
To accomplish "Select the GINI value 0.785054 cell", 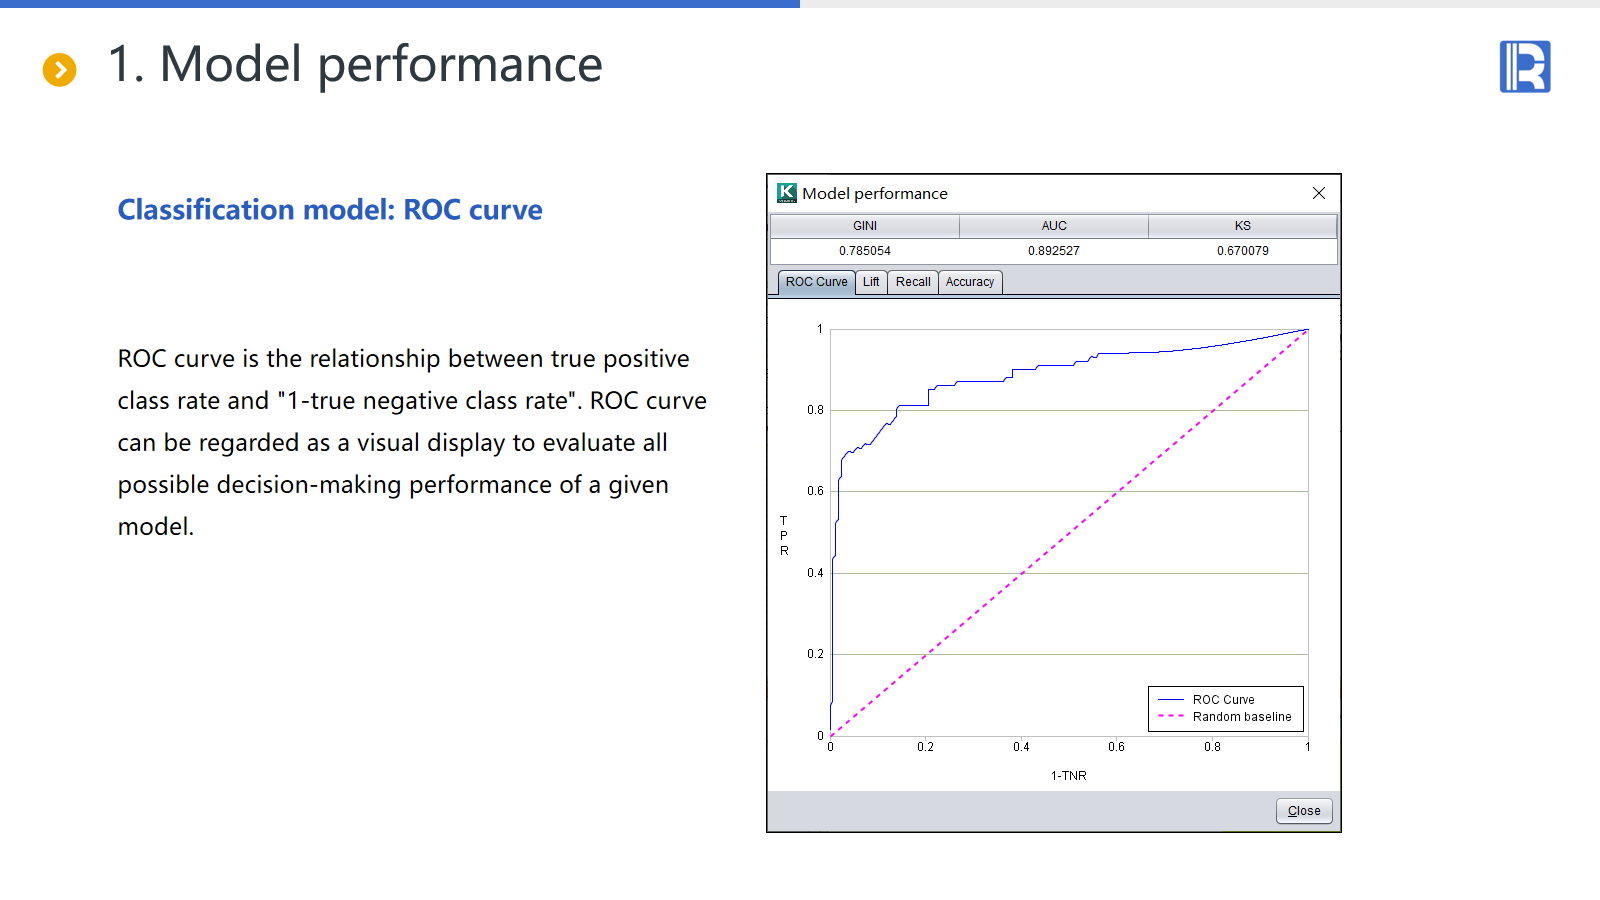I will pos(865,251).
